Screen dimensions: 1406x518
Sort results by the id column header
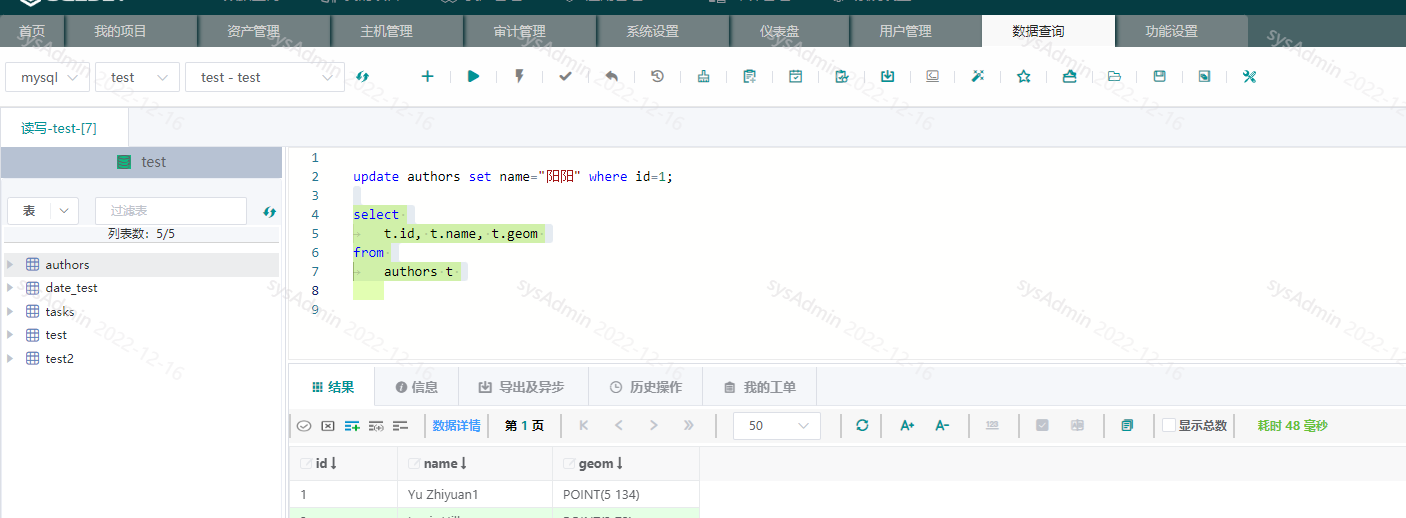(x=343, y=463)
